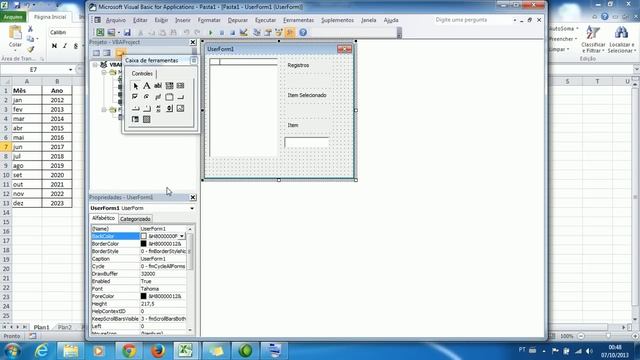640x360 pixels.
Task: Toggle Folders icon in the Project pane
Action: pyautogui.click(x=120, y=53)
